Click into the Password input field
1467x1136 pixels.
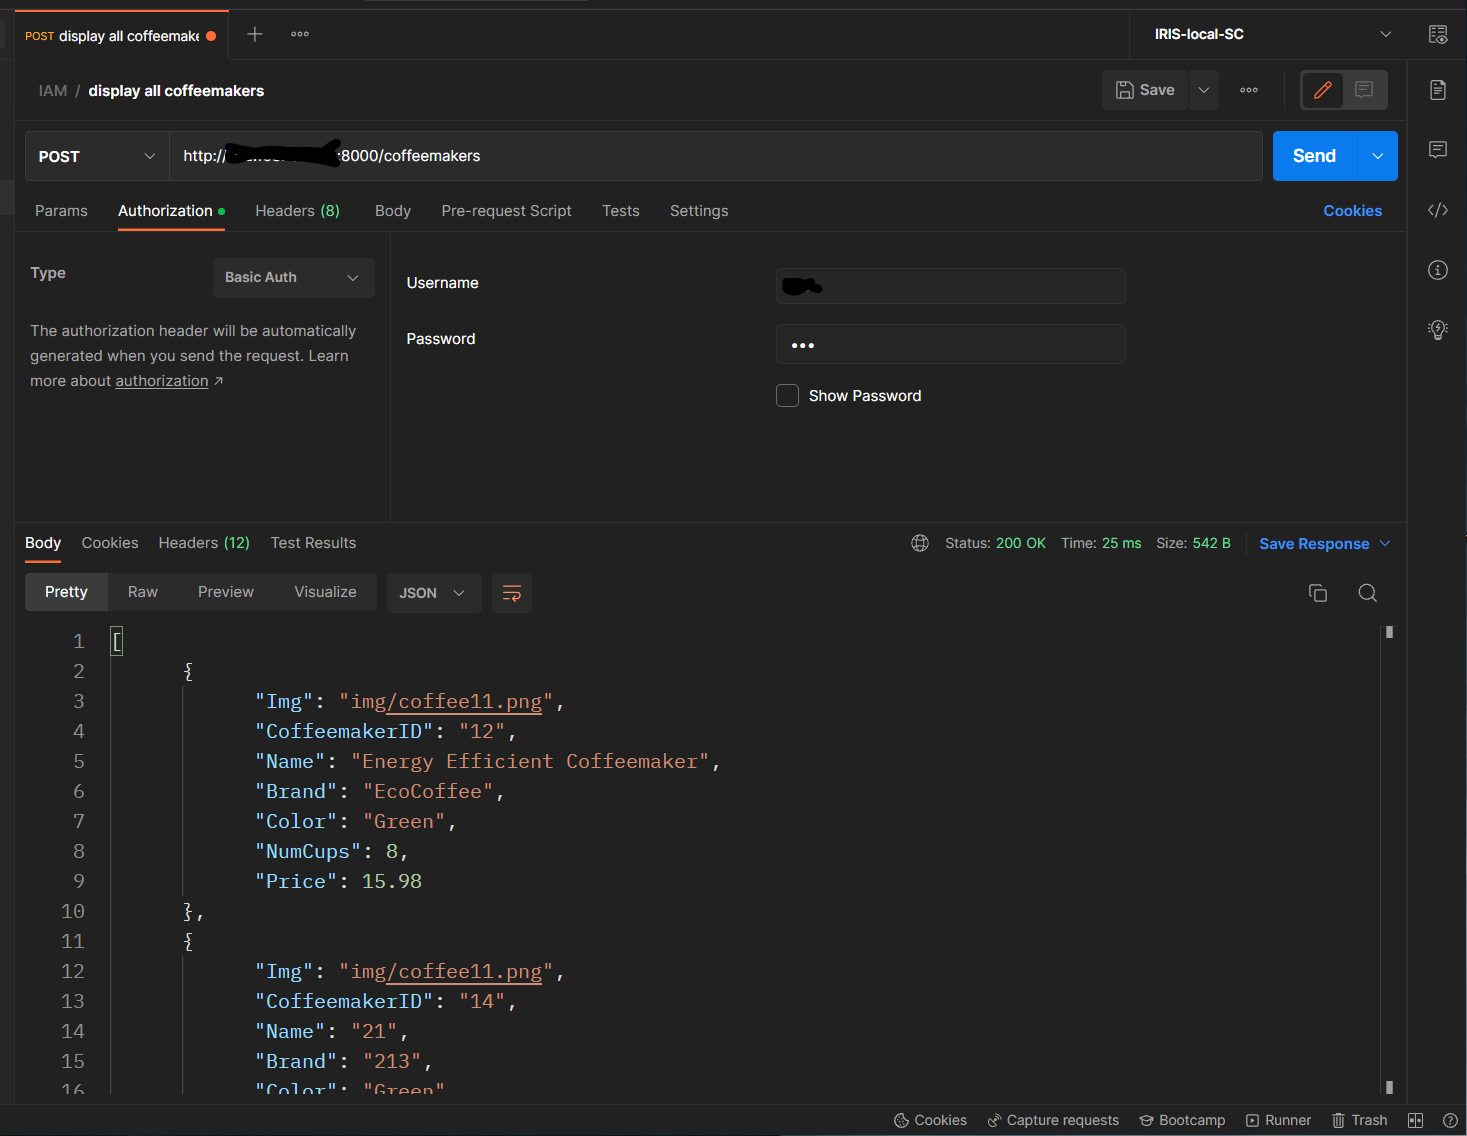tap(950, 345)
